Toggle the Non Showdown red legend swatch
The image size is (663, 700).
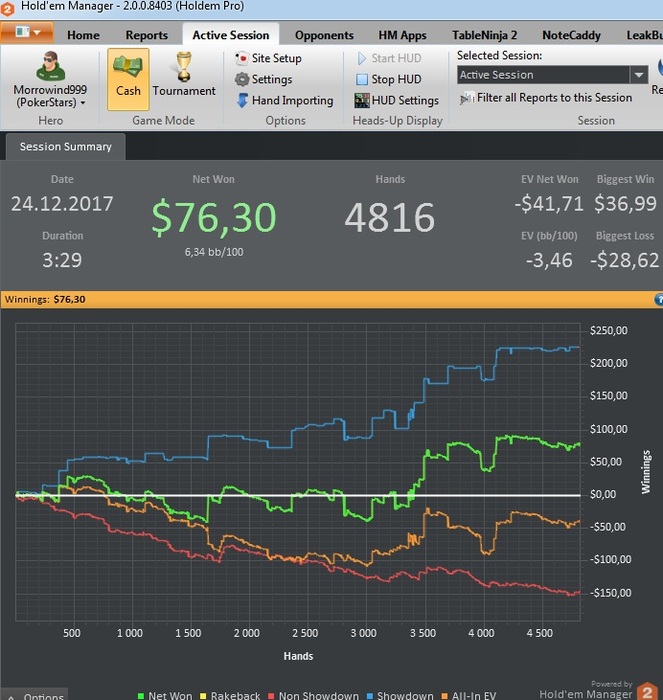271,696
